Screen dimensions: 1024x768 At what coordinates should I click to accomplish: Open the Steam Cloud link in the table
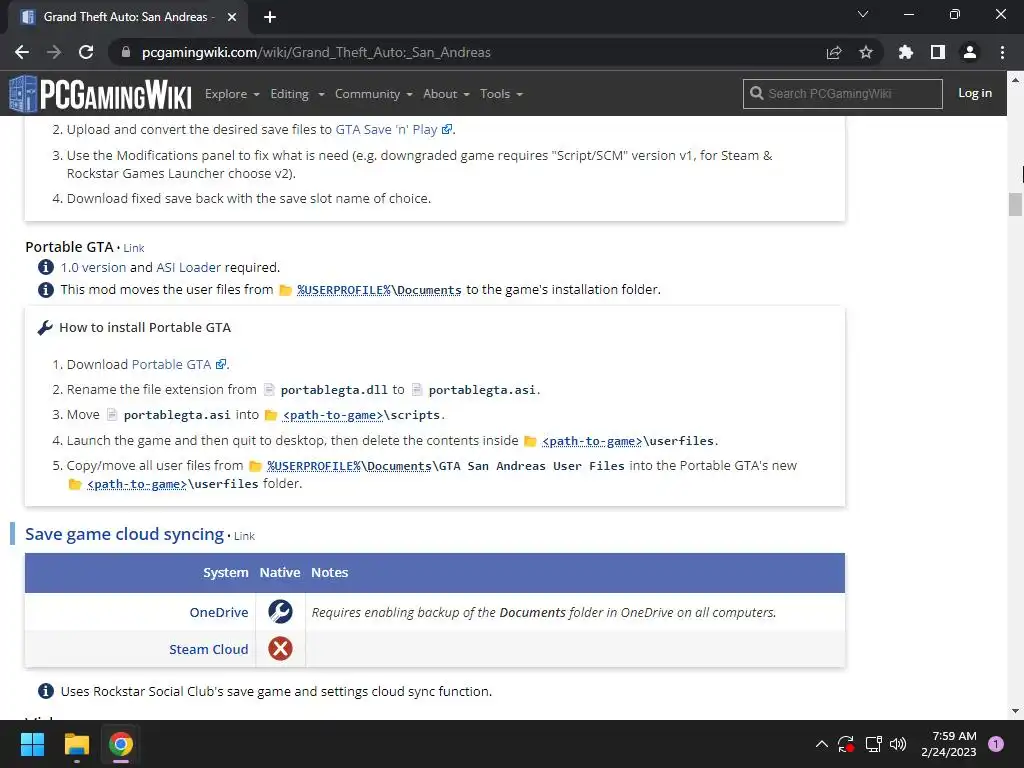(208, 649)
